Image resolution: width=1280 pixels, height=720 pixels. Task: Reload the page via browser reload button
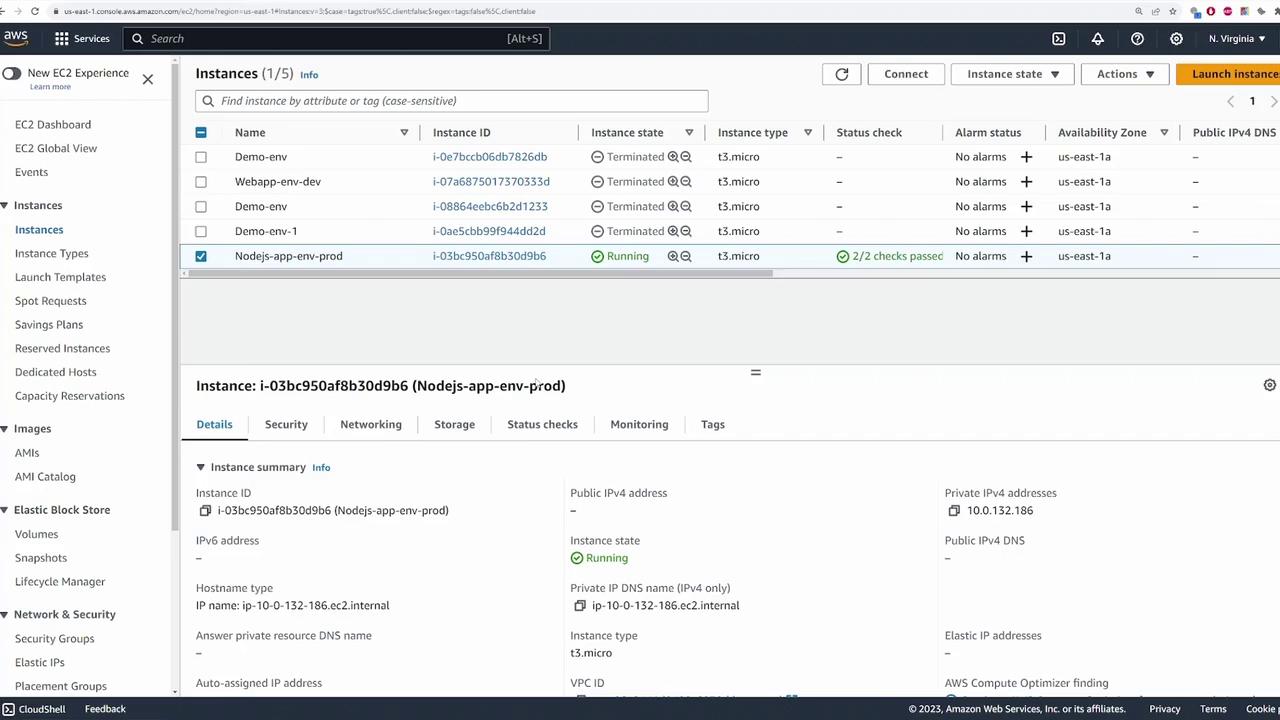pyautogui.click(x=35, y=11)
